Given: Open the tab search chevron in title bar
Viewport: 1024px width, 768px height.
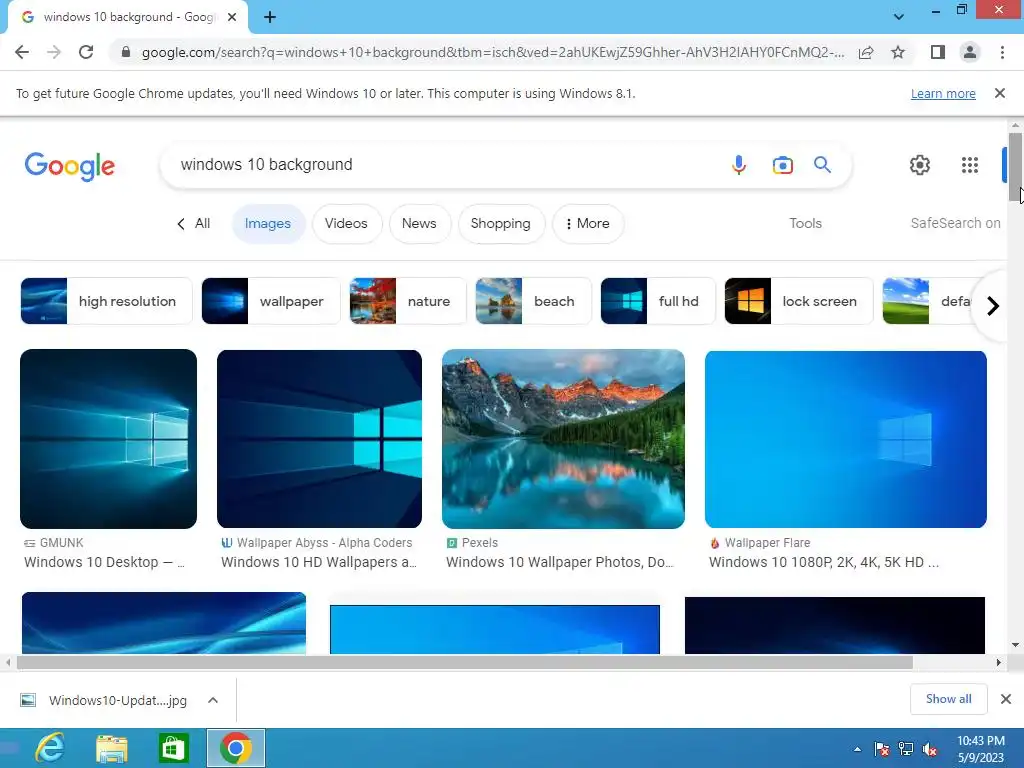Looking at the screenshot, I should pos(899,17).
